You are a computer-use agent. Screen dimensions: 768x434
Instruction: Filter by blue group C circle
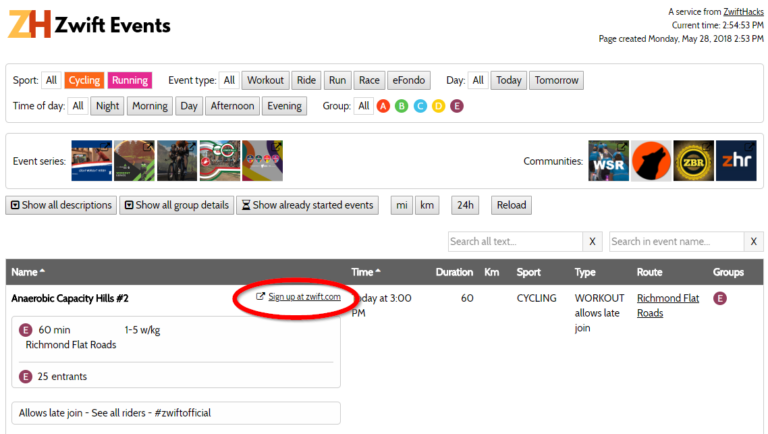(x=420, y=106)
